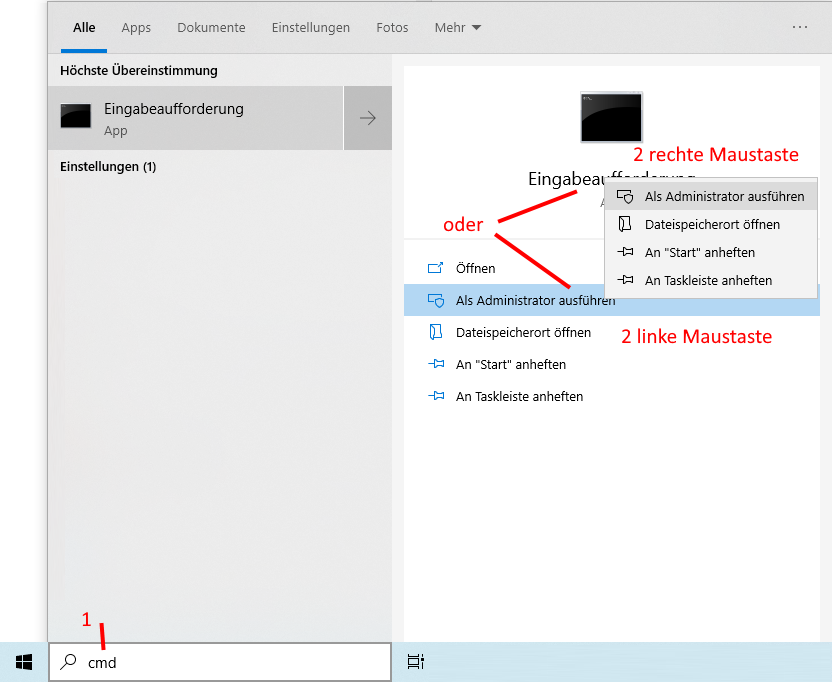The height and width of the screenshot is (682, 832).
Task: Click the search magnifier icon
Action: click(68, 662)
